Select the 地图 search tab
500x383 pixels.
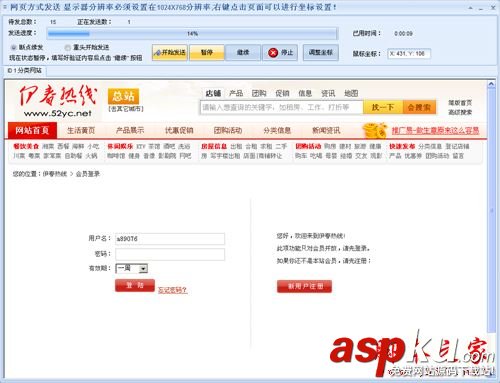[351, 93]
